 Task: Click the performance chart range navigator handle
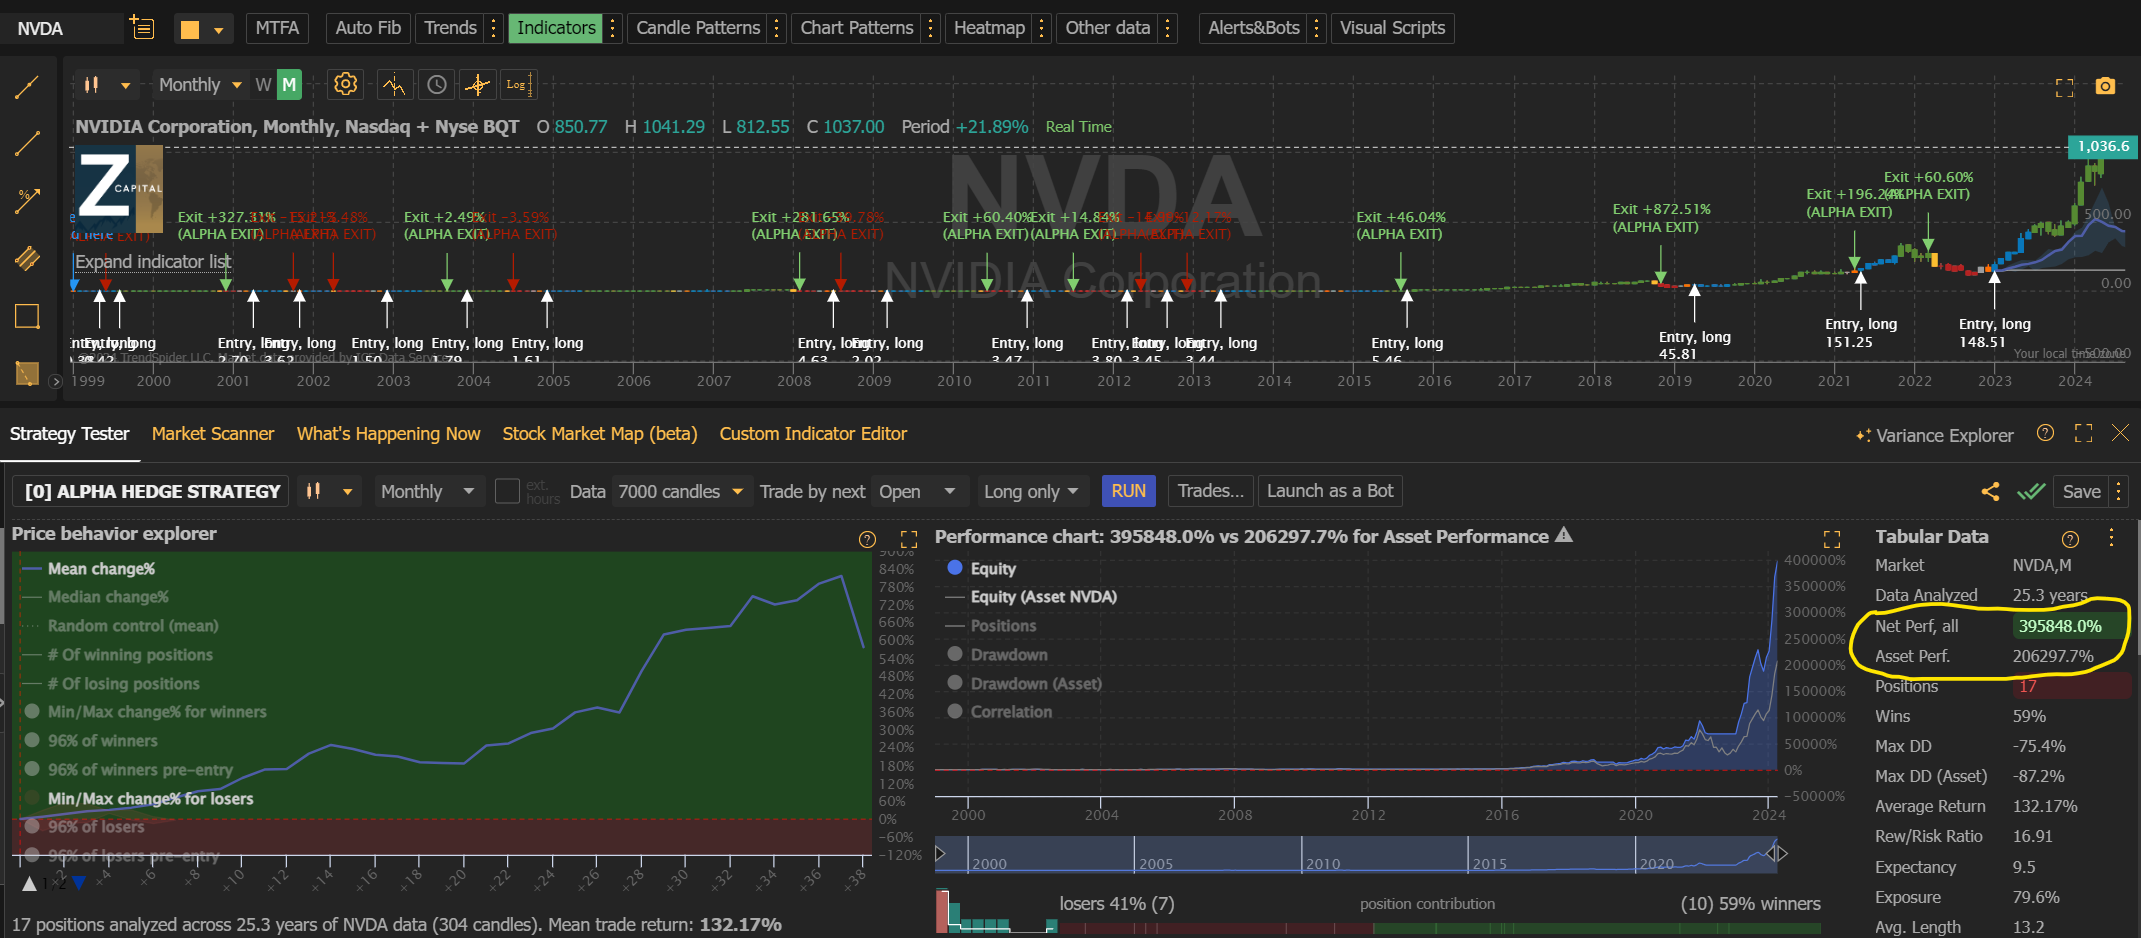(1777, 853)
